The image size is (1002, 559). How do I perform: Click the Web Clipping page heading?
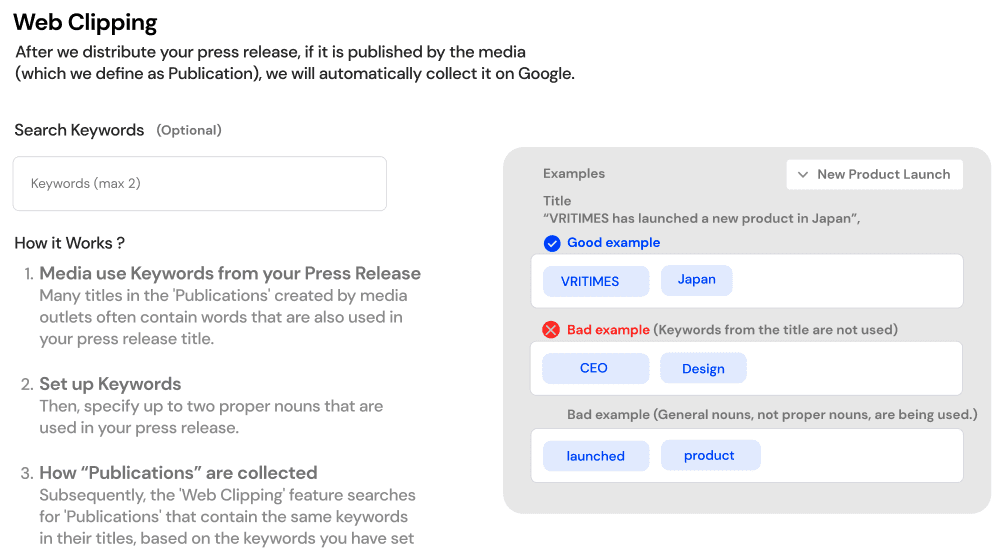coord(85,21)
